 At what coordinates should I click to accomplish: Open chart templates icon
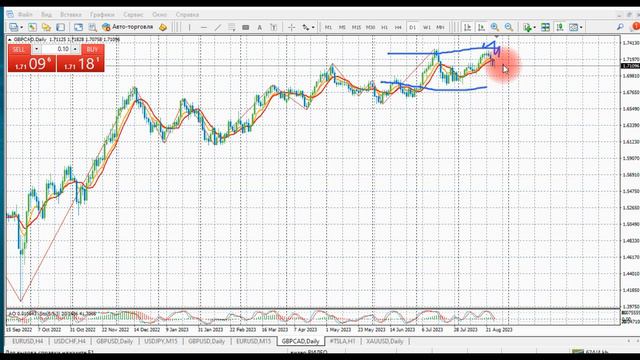tap(573, 27)
